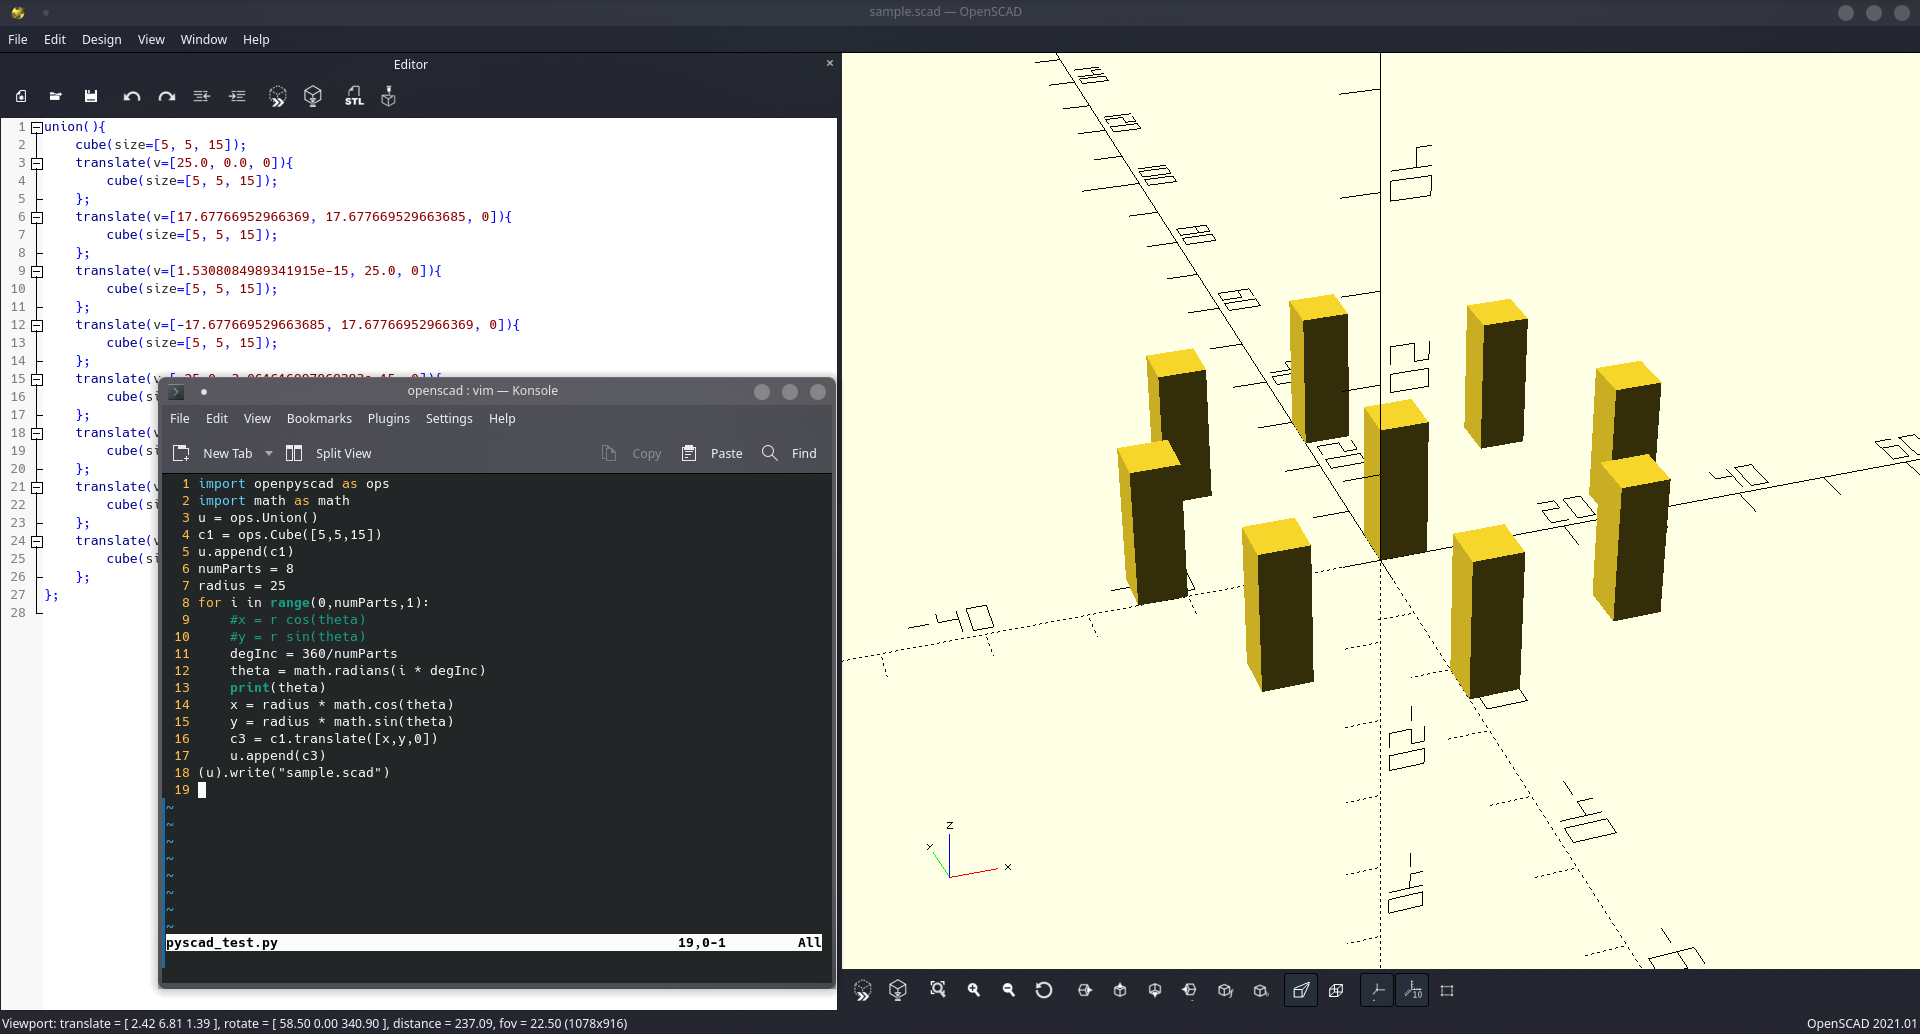Zoom in on the 3D viewport

pyautogui.click(x=973, y=990)
